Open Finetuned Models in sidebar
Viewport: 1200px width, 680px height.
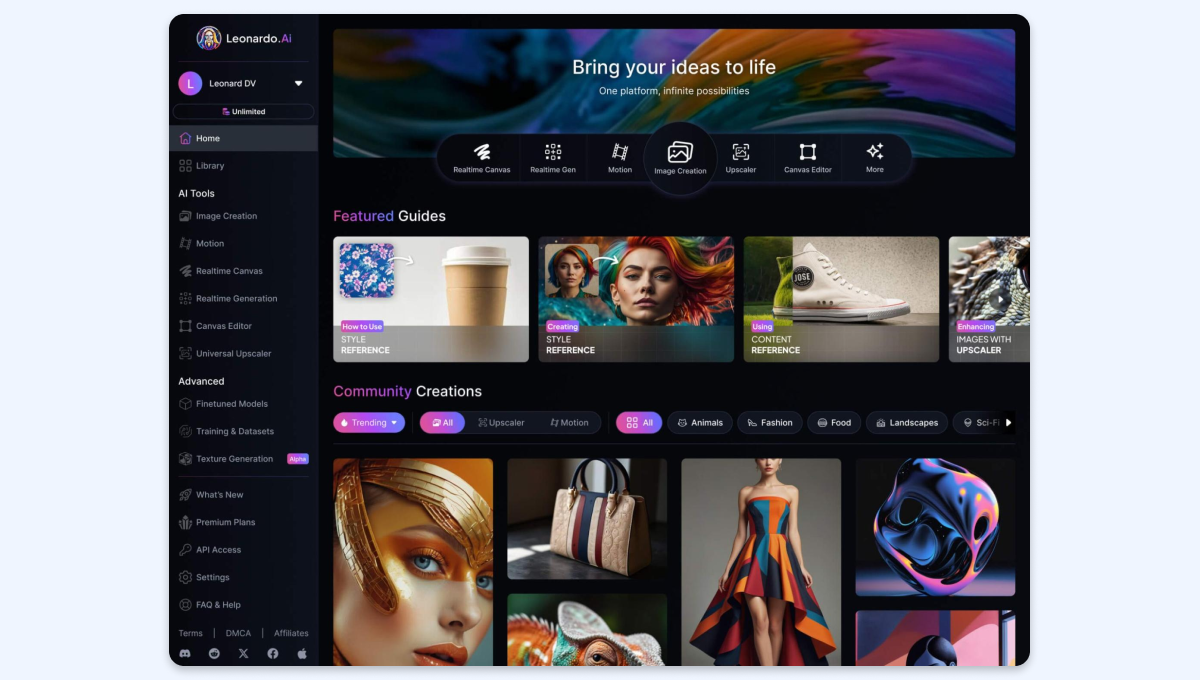point(231,404)
